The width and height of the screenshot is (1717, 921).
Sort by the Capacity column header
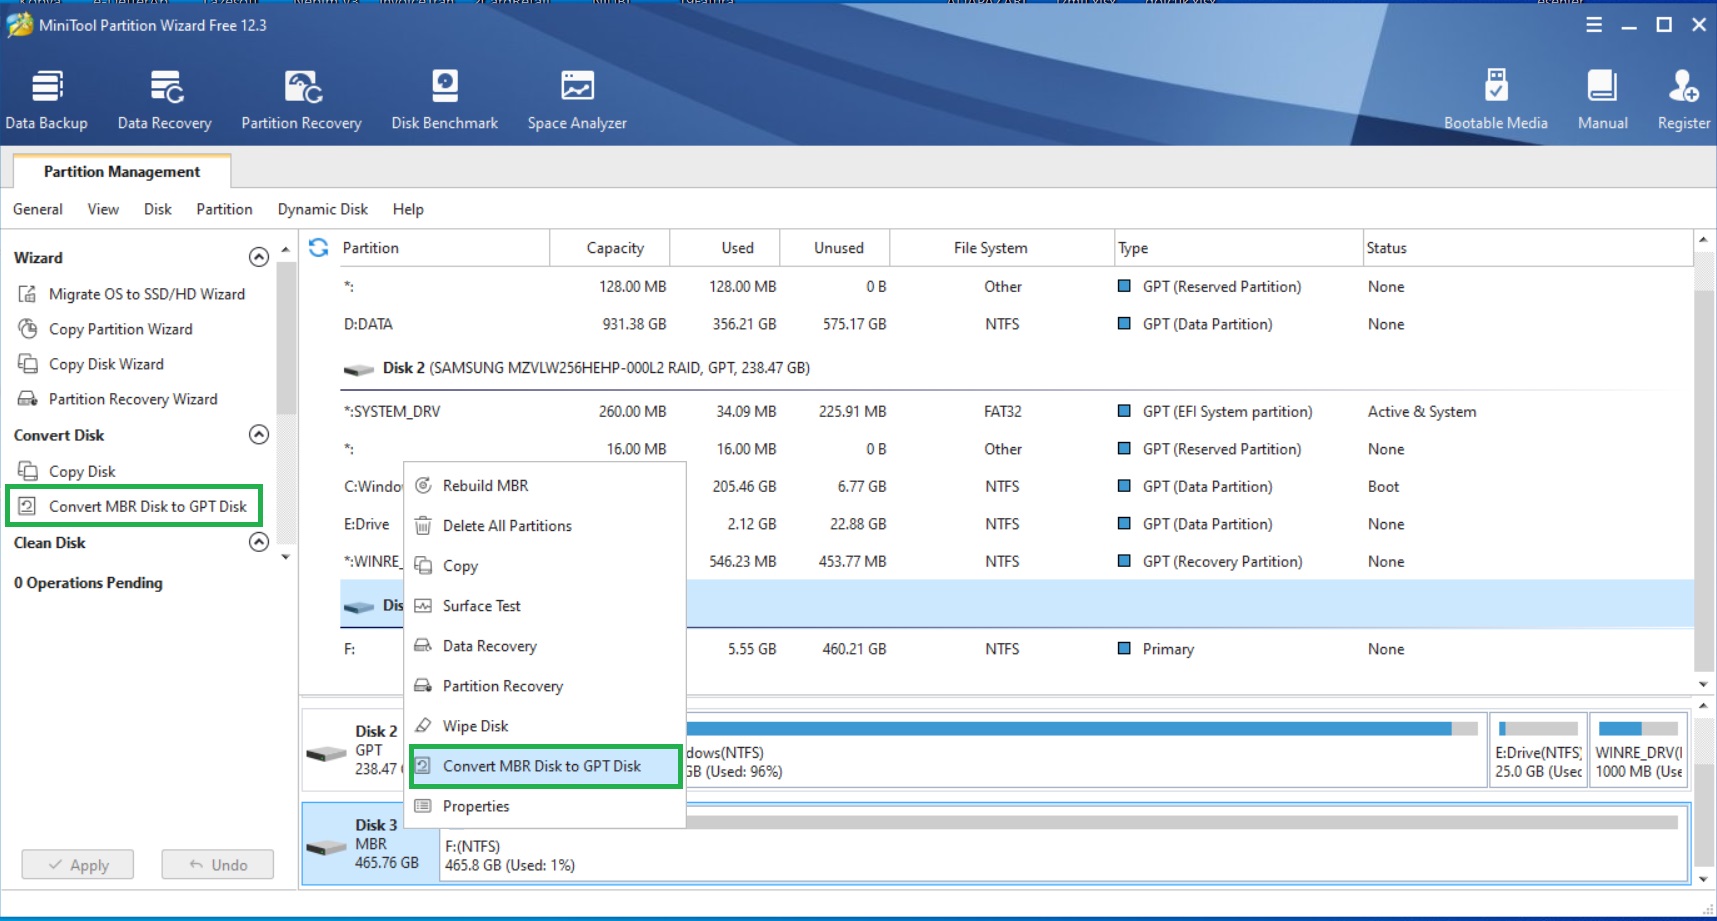pos(614,248)
